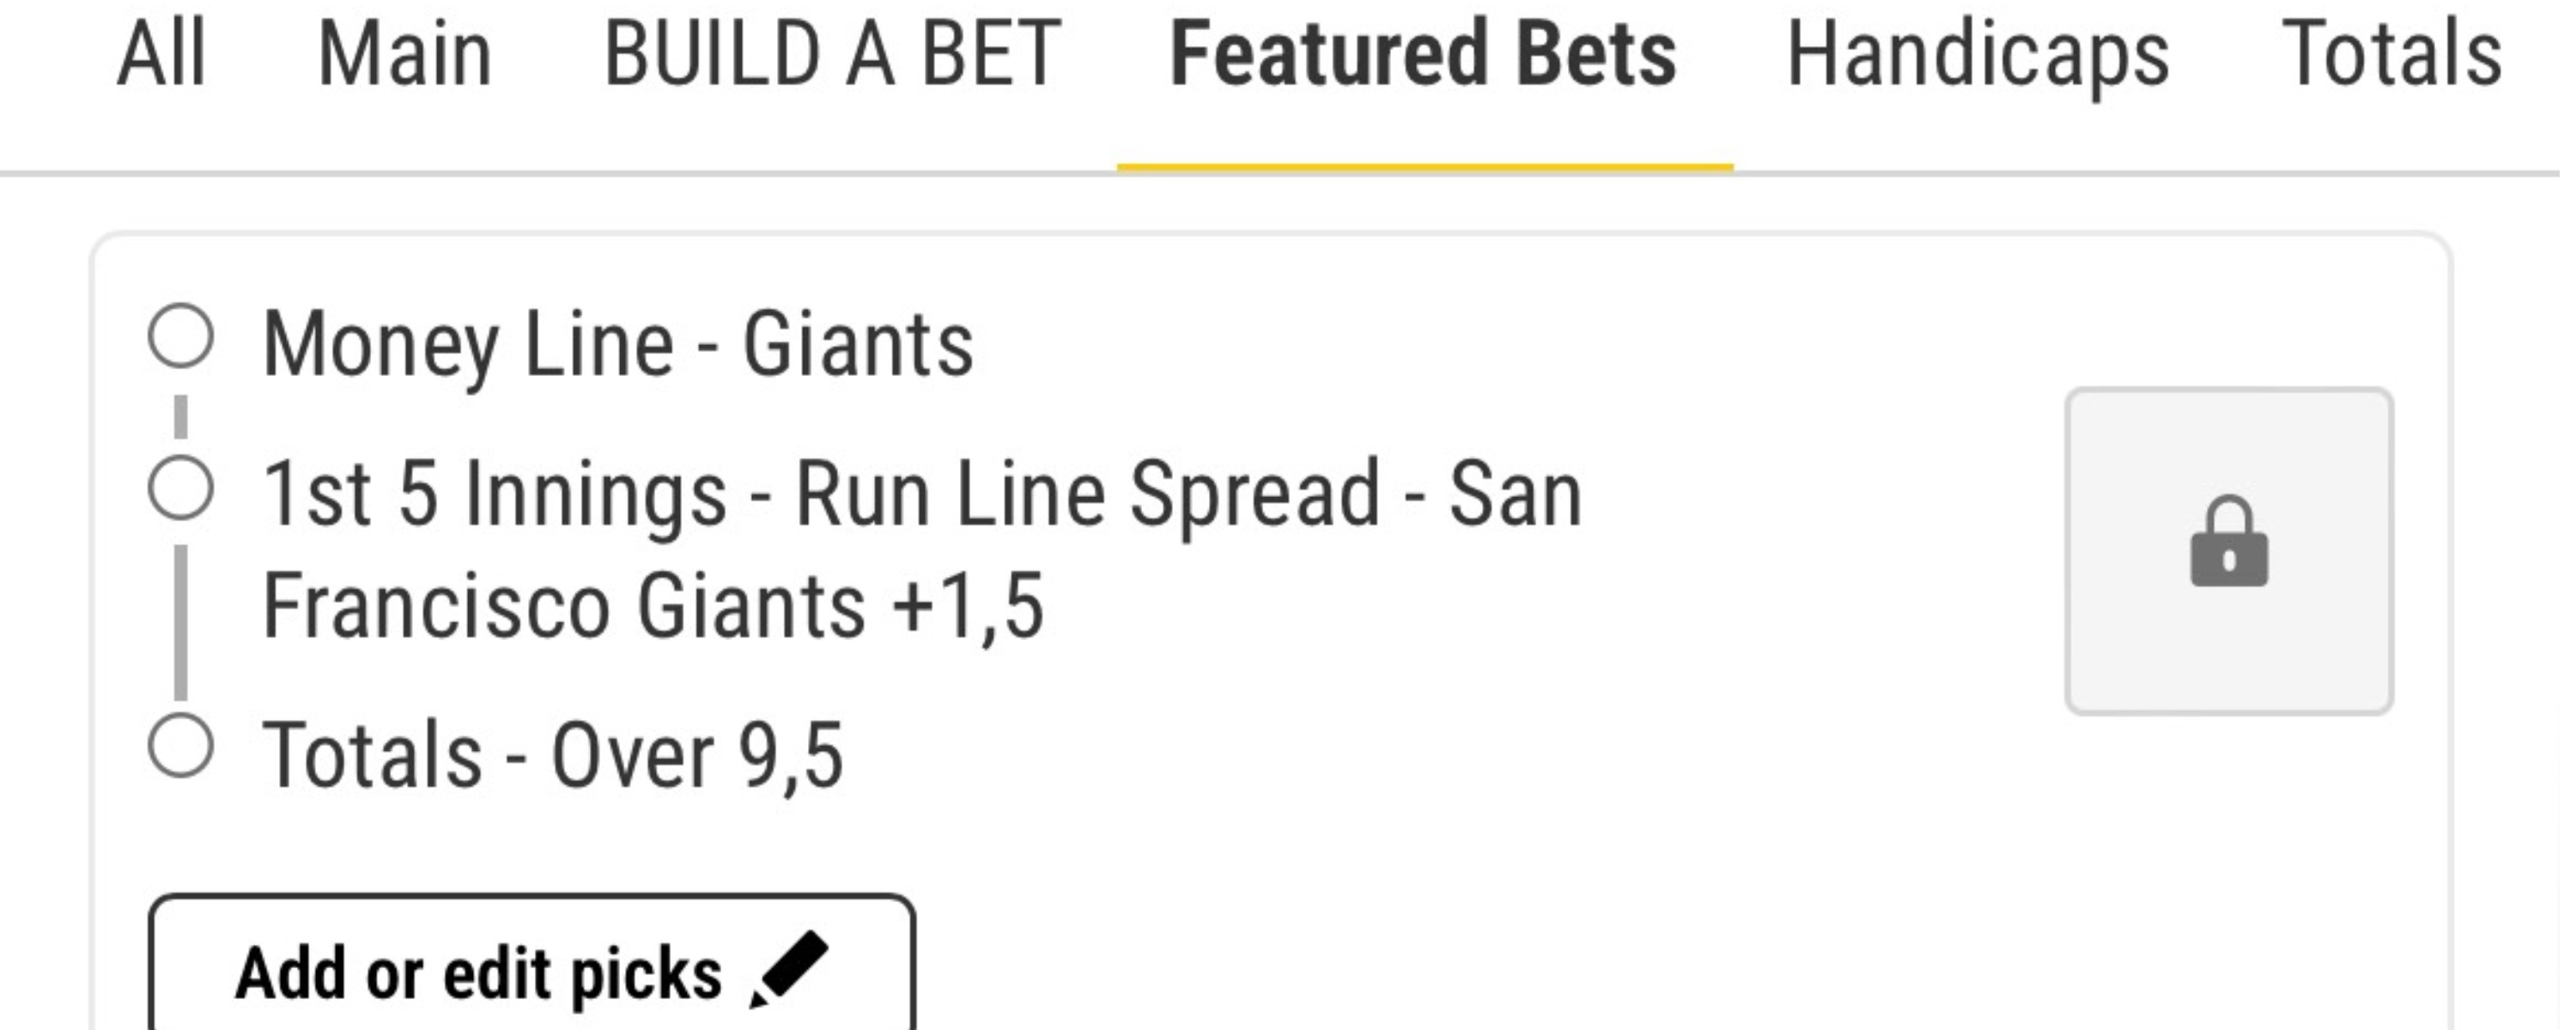2576x1030 pixels.
Task: Open the Totals tab
Action: [2391, 54]
